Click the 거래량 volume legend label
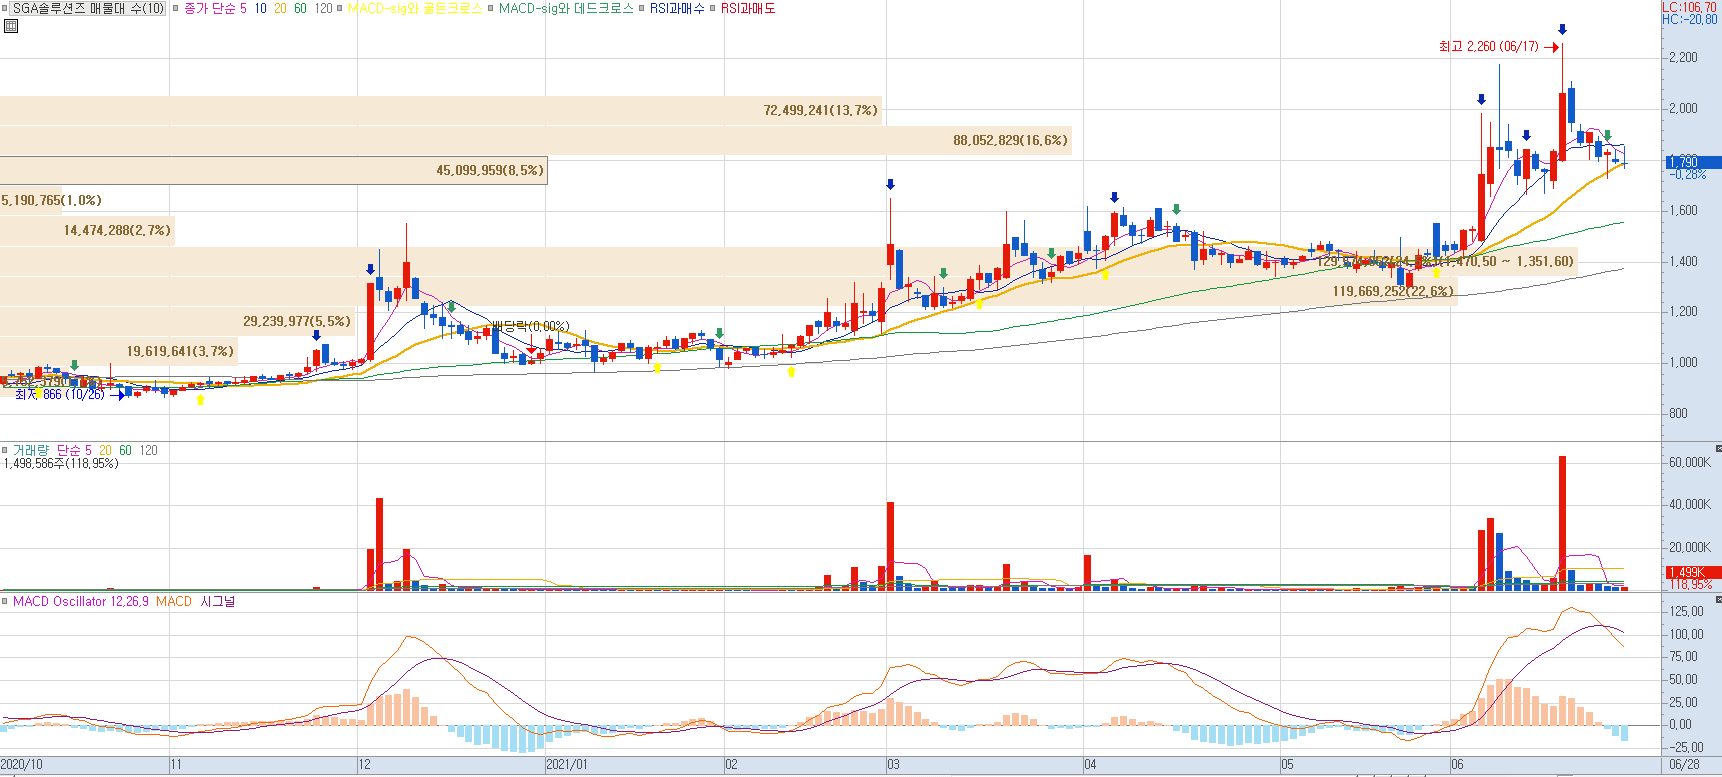1722x777 pixels. (x=31, y=450)
